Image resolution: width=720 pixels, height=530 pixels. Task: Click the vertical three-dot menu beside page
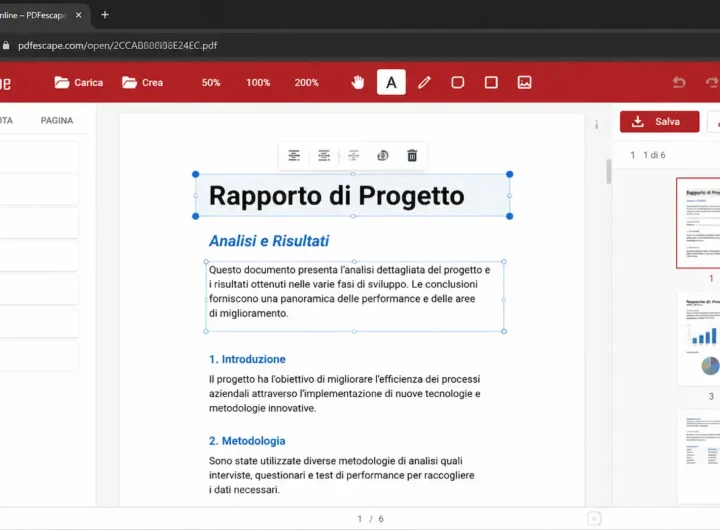(x=596, y=125)
